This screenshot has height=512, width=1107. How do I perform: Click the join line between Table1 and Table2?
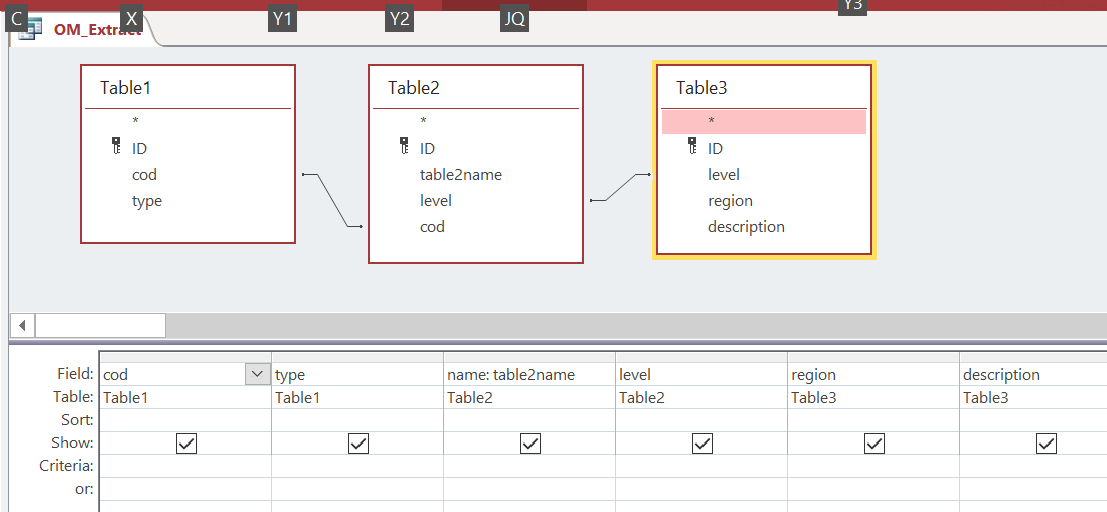[333, 200]
